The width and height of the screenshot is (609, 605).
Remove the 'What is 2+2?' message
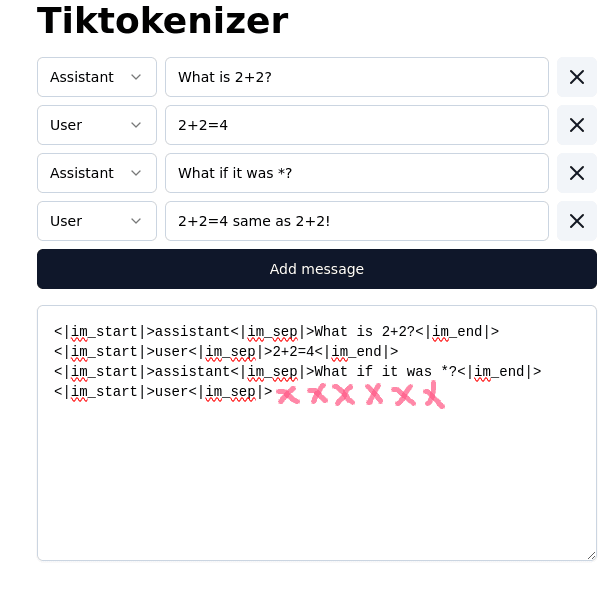point(576,77)
